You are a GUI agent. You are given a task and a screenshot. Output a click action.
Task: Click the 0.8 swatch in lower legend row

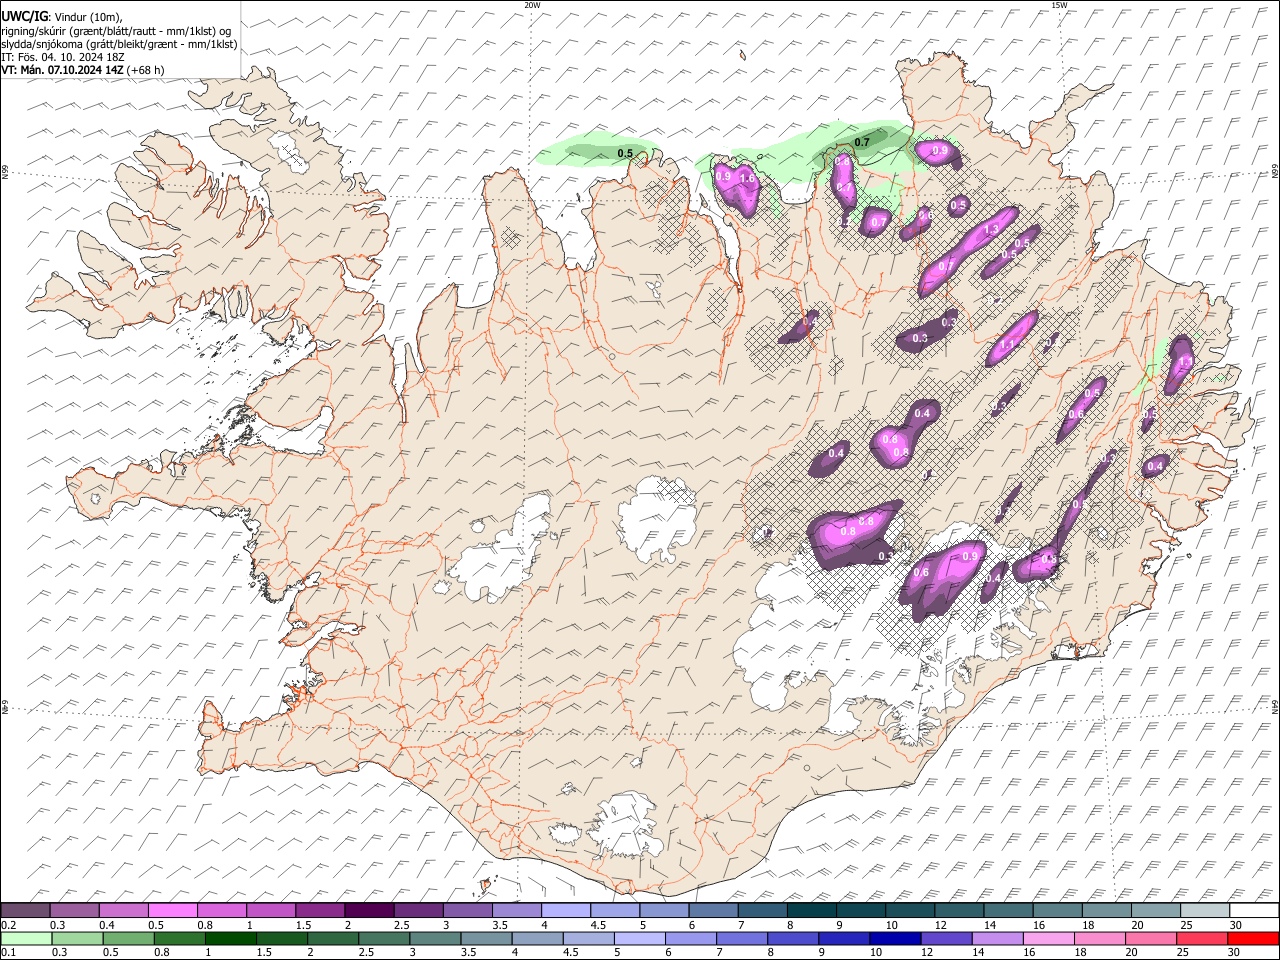pyautogui.click(x=178, y=938)
